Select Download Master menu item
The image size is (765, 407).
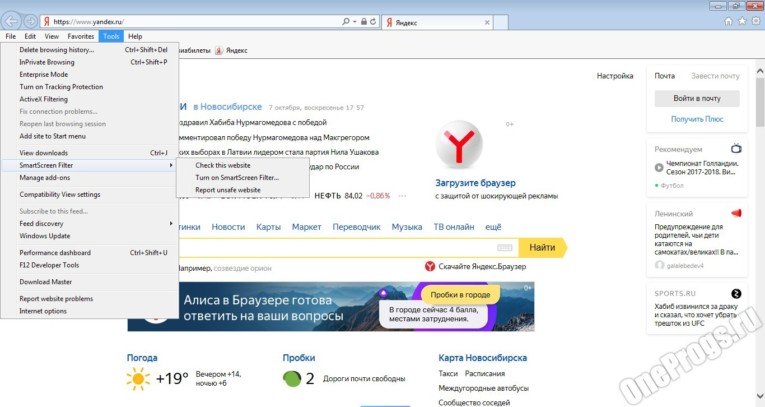[x=90, y=282]
